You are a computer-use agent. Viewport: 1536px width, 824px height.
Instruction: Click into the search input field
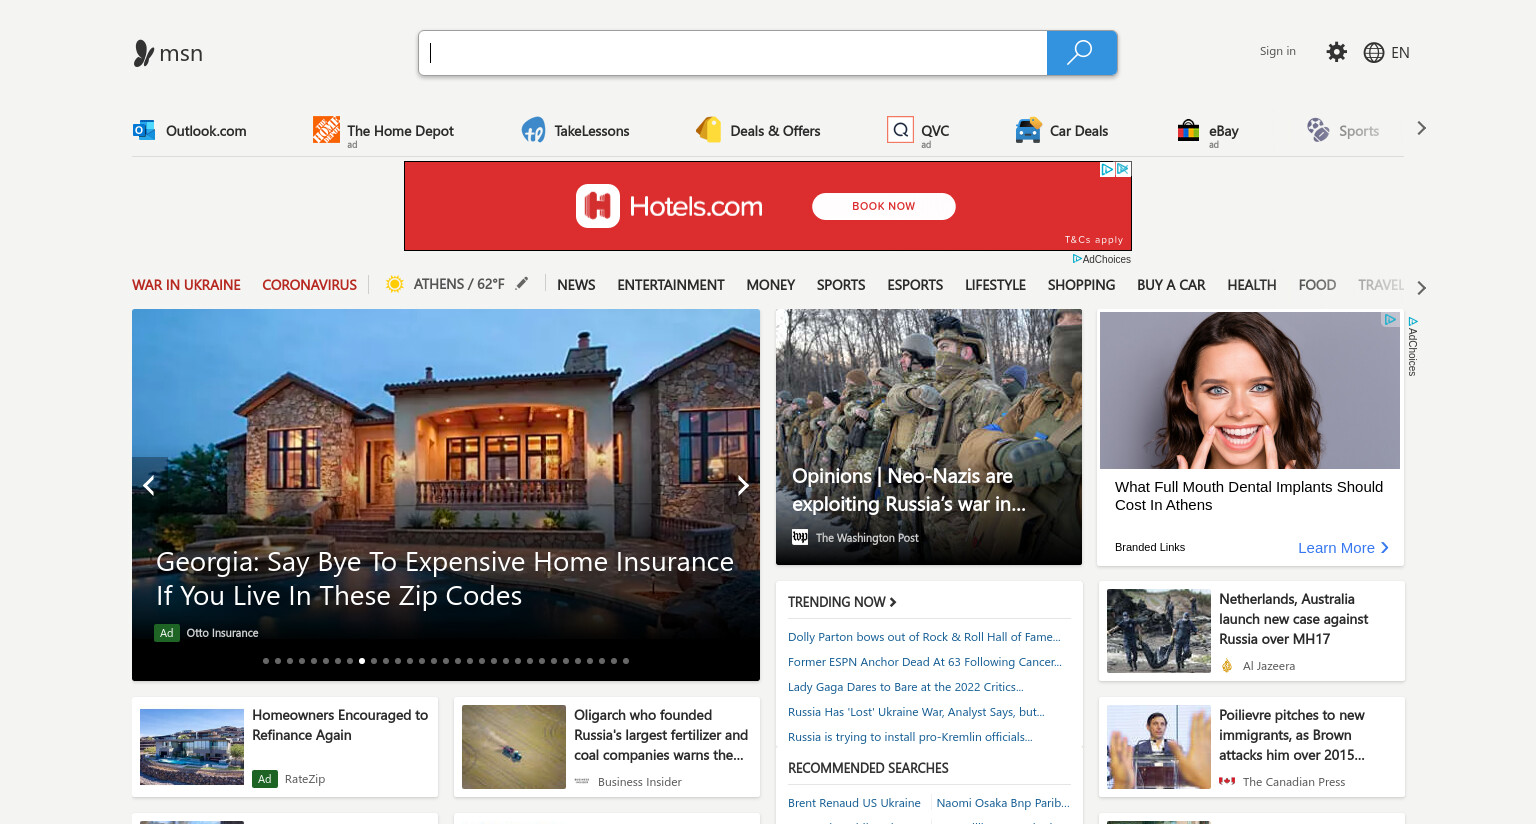[733, 53]
